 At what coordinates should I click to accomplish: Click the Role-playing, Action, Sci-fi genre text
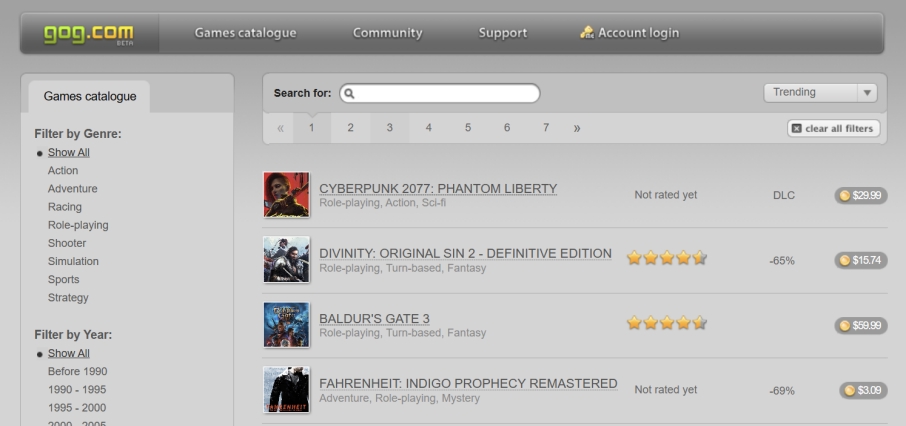click(x=383, y=203)
